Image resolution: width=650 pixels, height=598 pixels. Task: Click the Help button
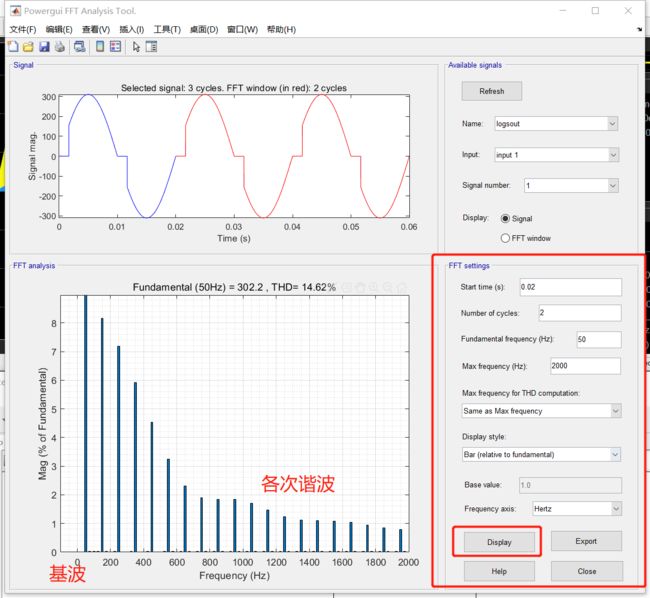[499, 571]
